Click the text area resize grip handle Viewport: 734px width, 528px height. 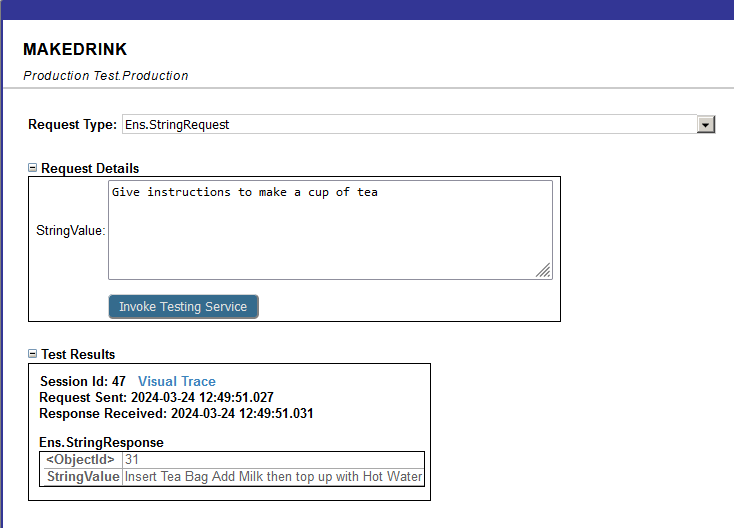(543, 270)
